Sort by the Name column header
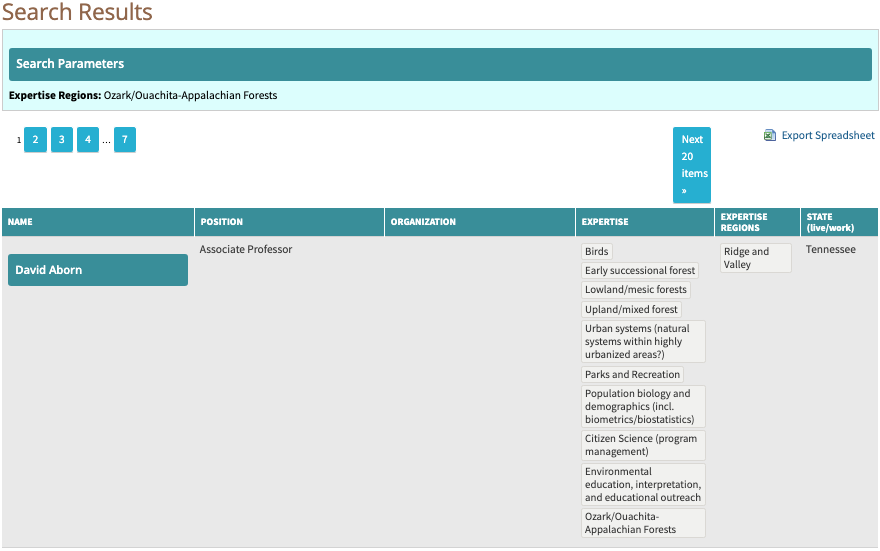Viewport: 880px width, 551px height. [x=21, y=222]
